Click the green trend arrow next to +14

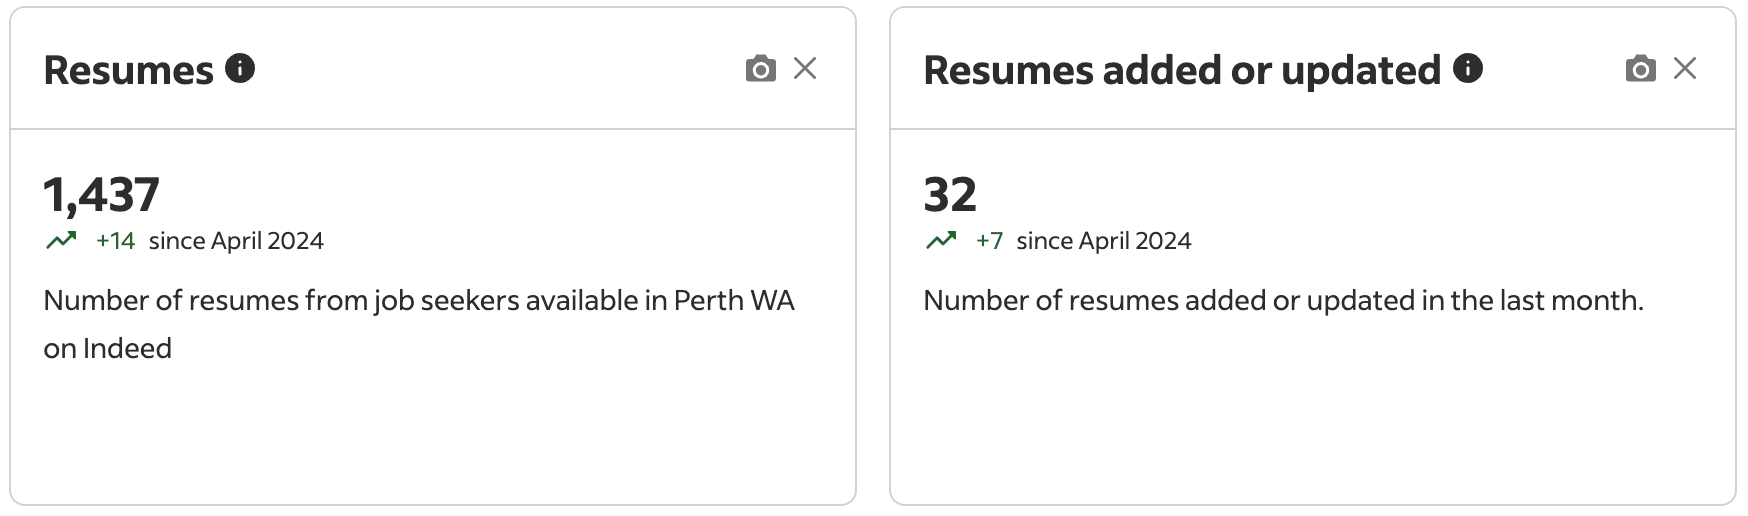click(61, 241)
